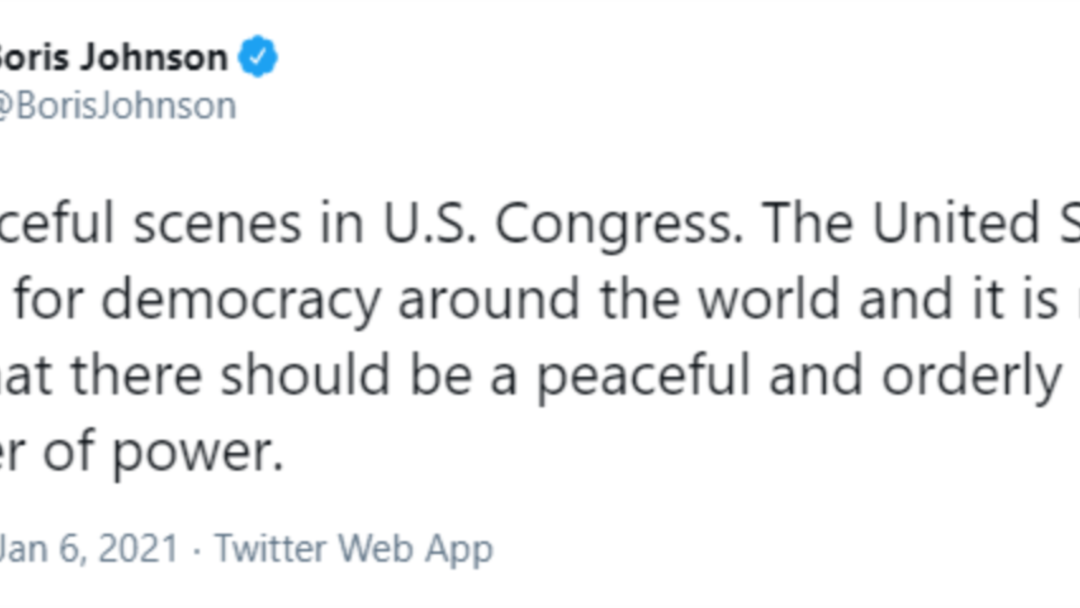Click the word 'democracy' in the tweet

point(241,301)
